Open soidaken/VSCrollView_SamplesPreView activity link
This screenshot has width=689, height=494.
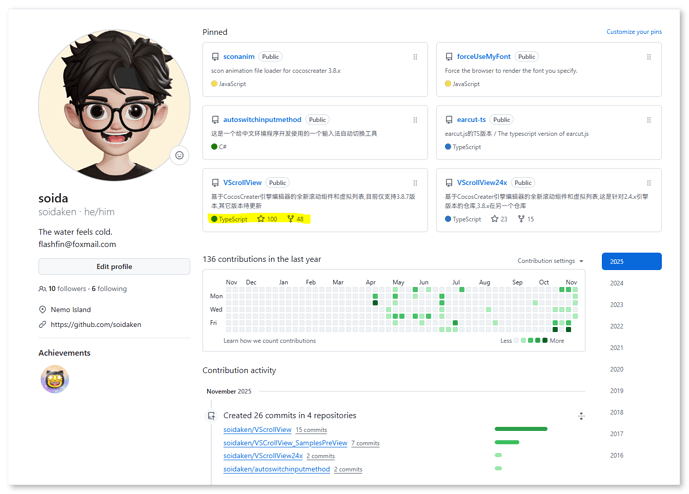click(285, 443)
